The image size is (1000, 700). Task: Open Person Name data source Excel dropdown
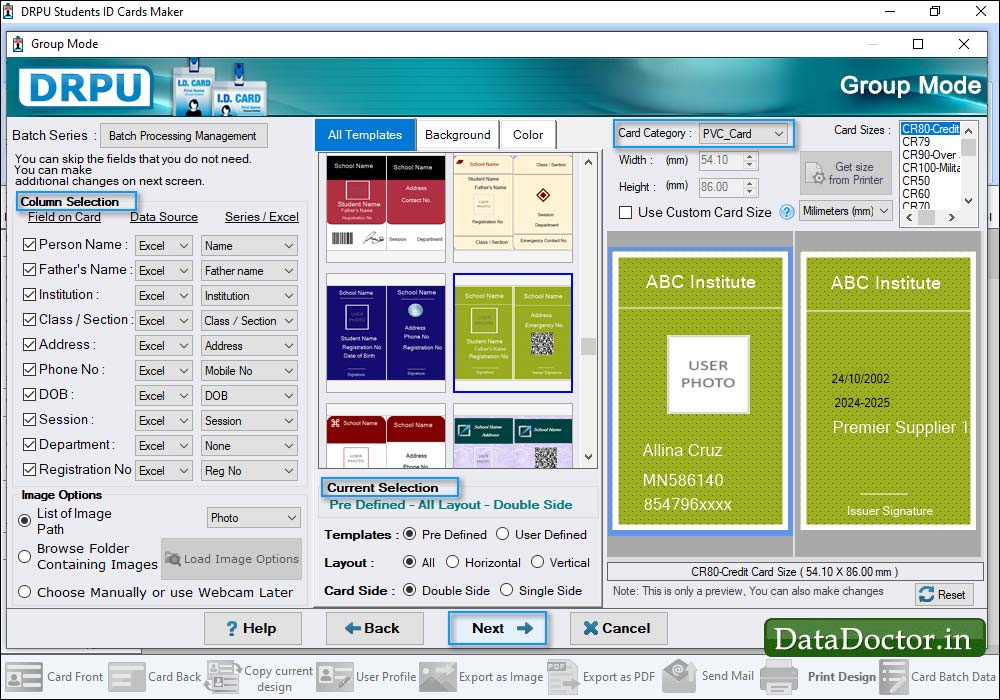164,245
